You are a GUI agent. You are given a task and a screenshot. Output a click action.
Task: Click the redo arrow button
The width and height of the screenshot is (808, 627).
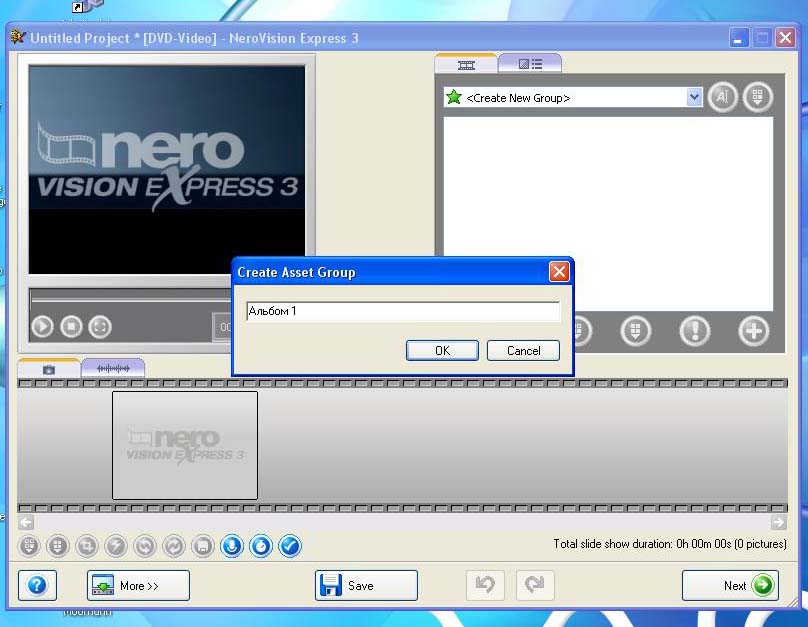pyautogui.click(x=535, y=585)
